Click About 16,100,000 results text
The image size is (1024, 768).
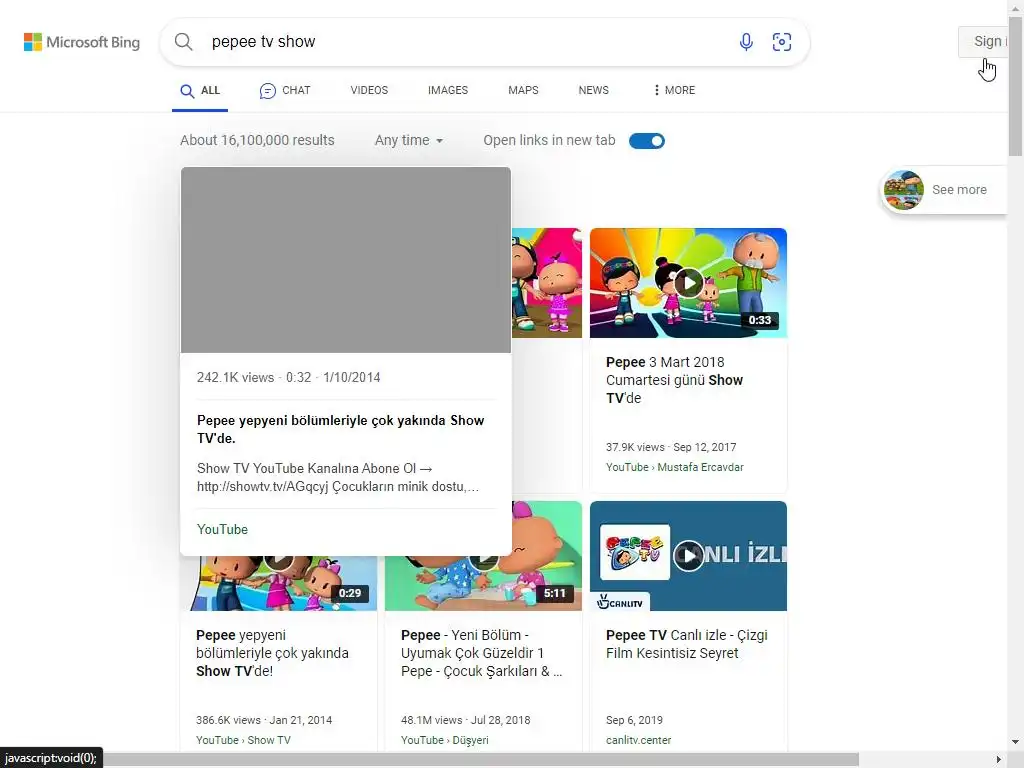257,140
